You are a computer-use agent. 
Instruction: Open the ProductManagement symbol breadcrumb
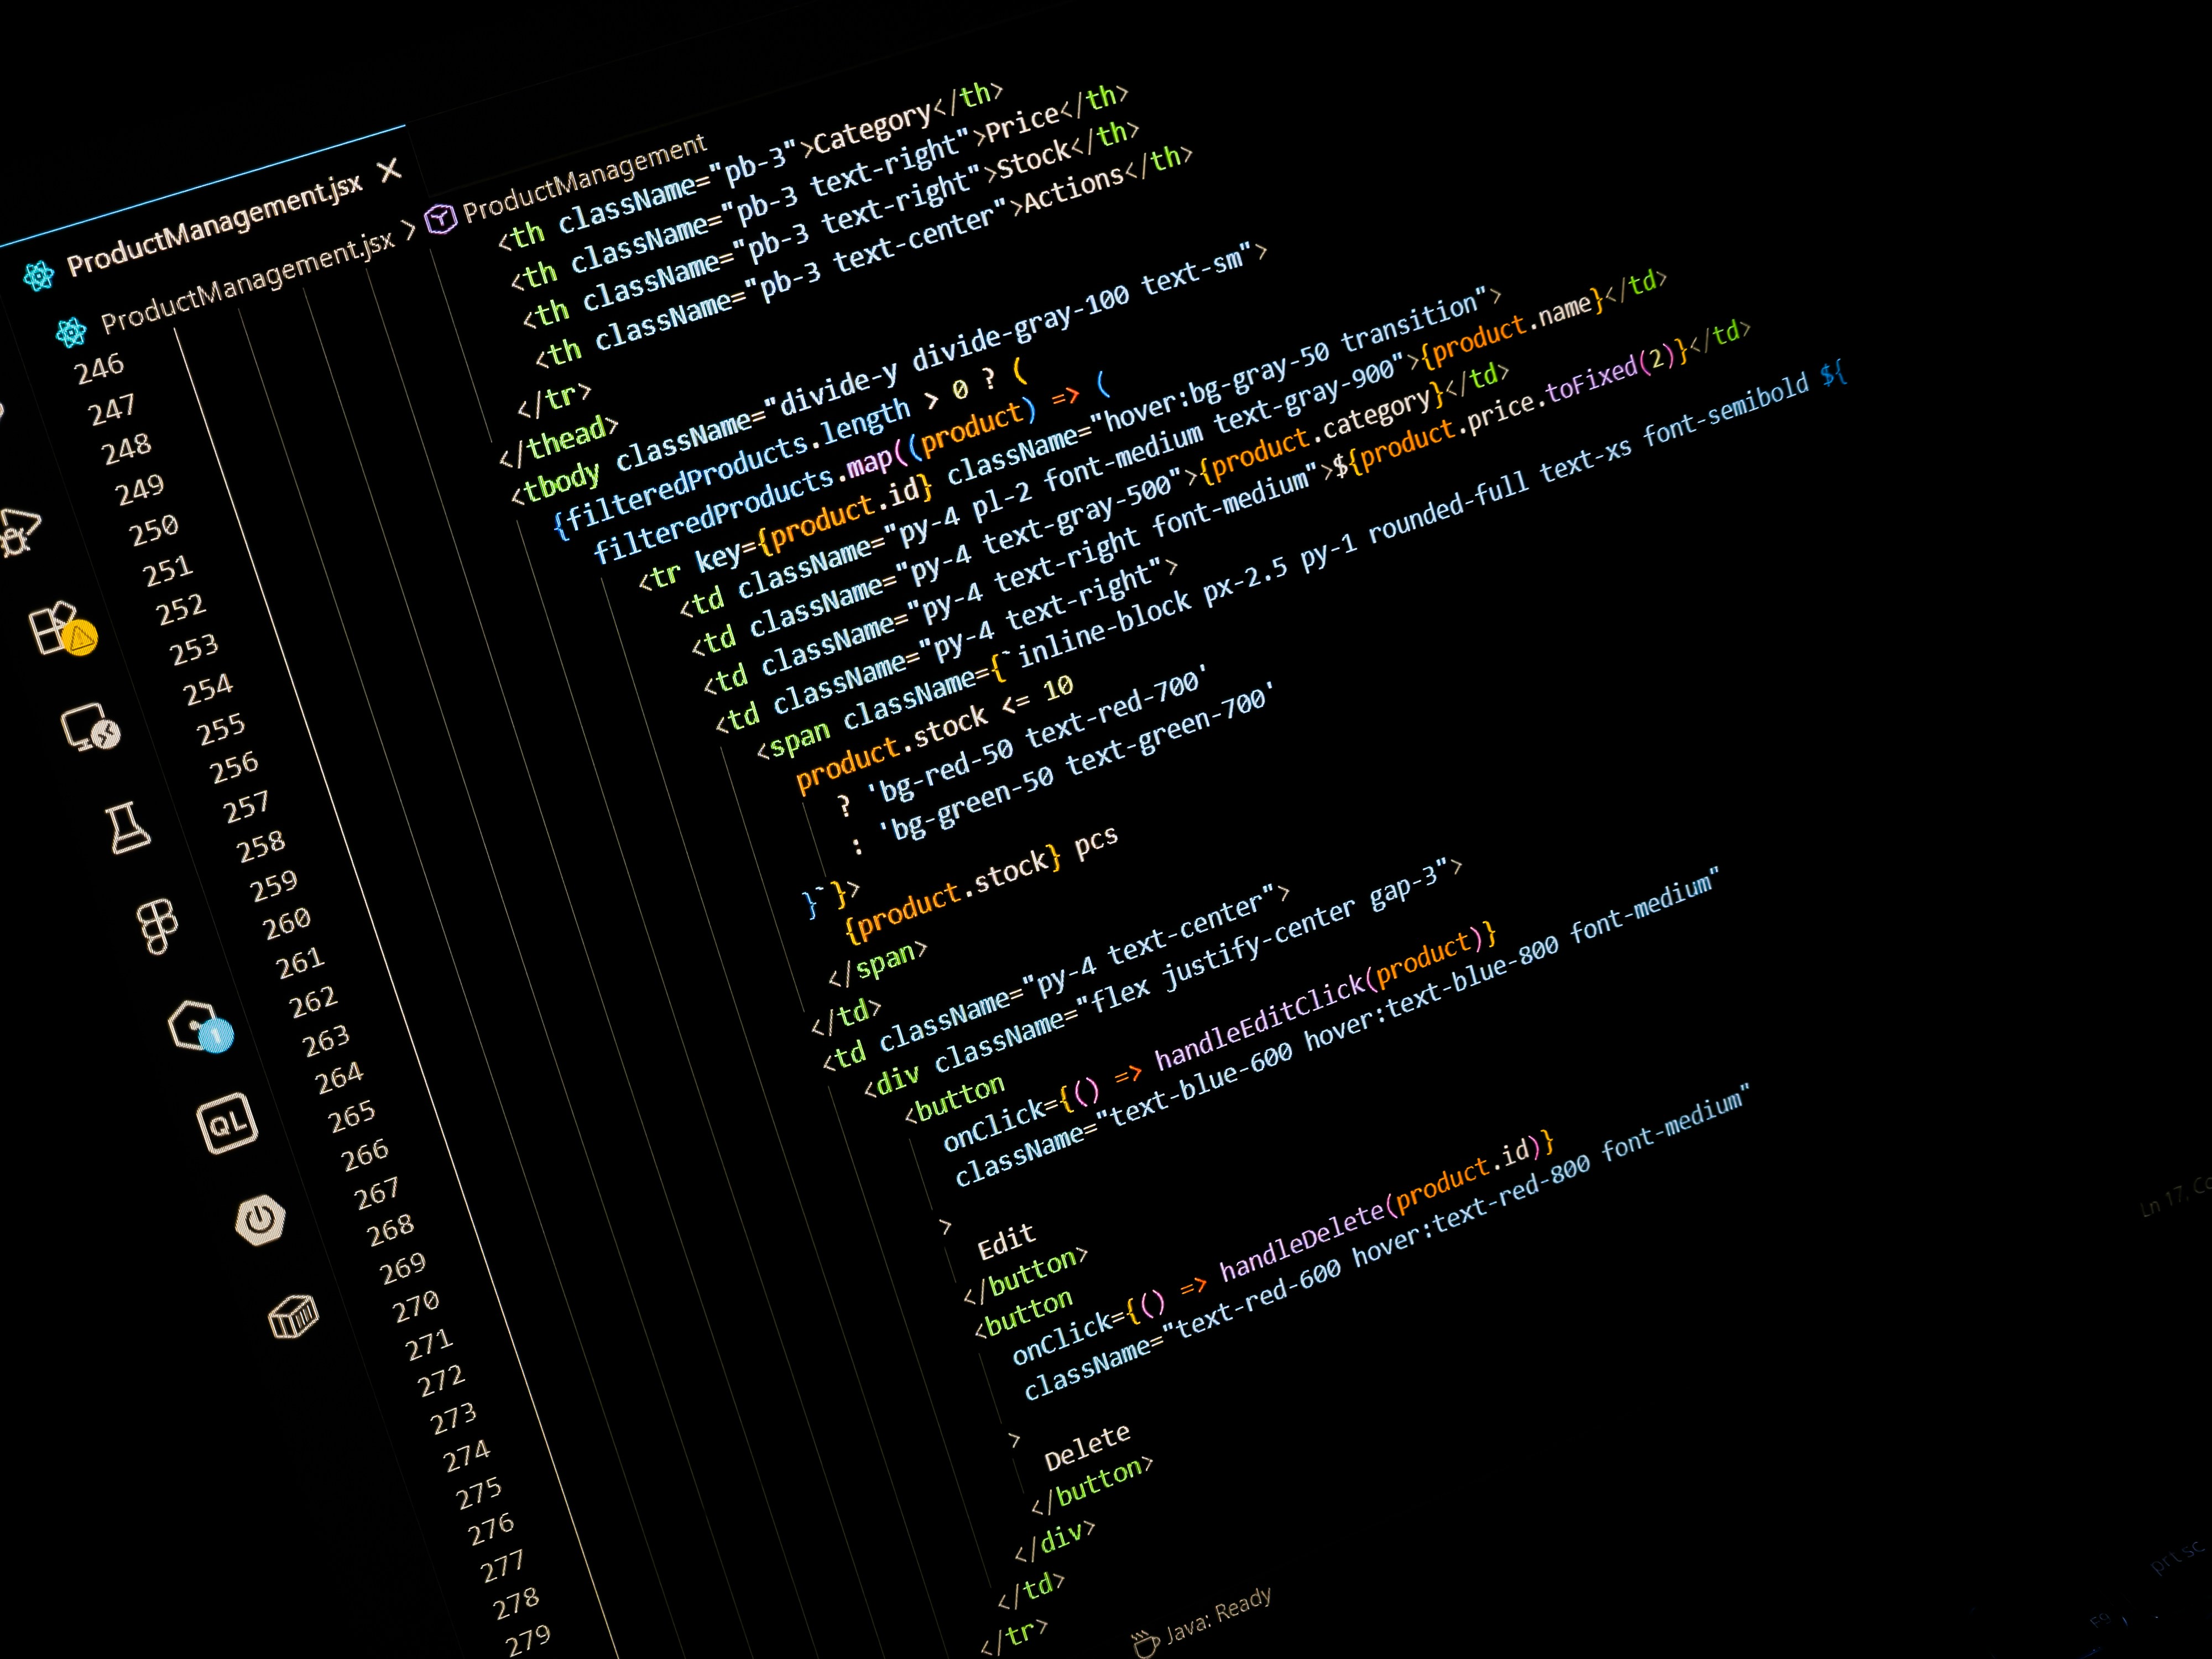(x=584, y=178)
